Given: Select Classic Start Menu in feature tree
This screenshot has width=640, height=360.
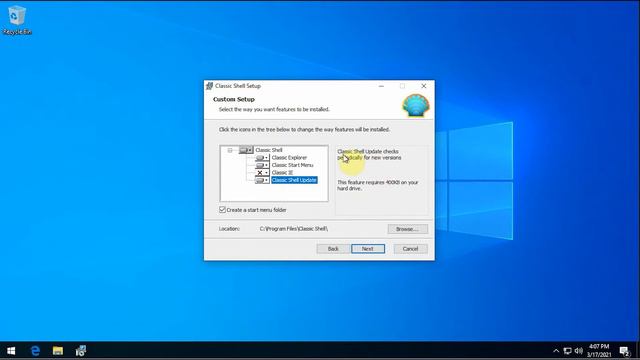Looking at the screenshot, I should (292, 165).
